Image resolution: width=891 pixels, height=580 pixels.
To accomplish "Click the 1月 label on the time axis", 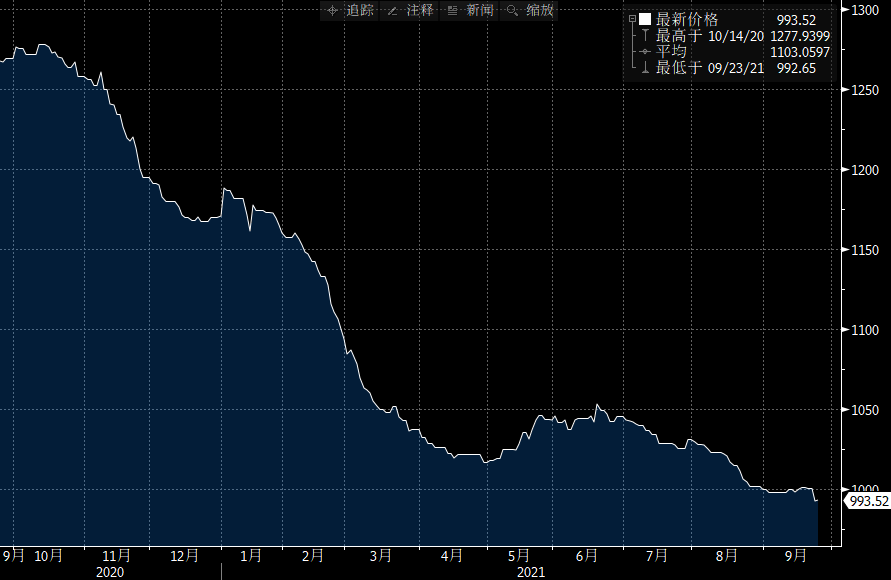I will (x=251, y=555).
